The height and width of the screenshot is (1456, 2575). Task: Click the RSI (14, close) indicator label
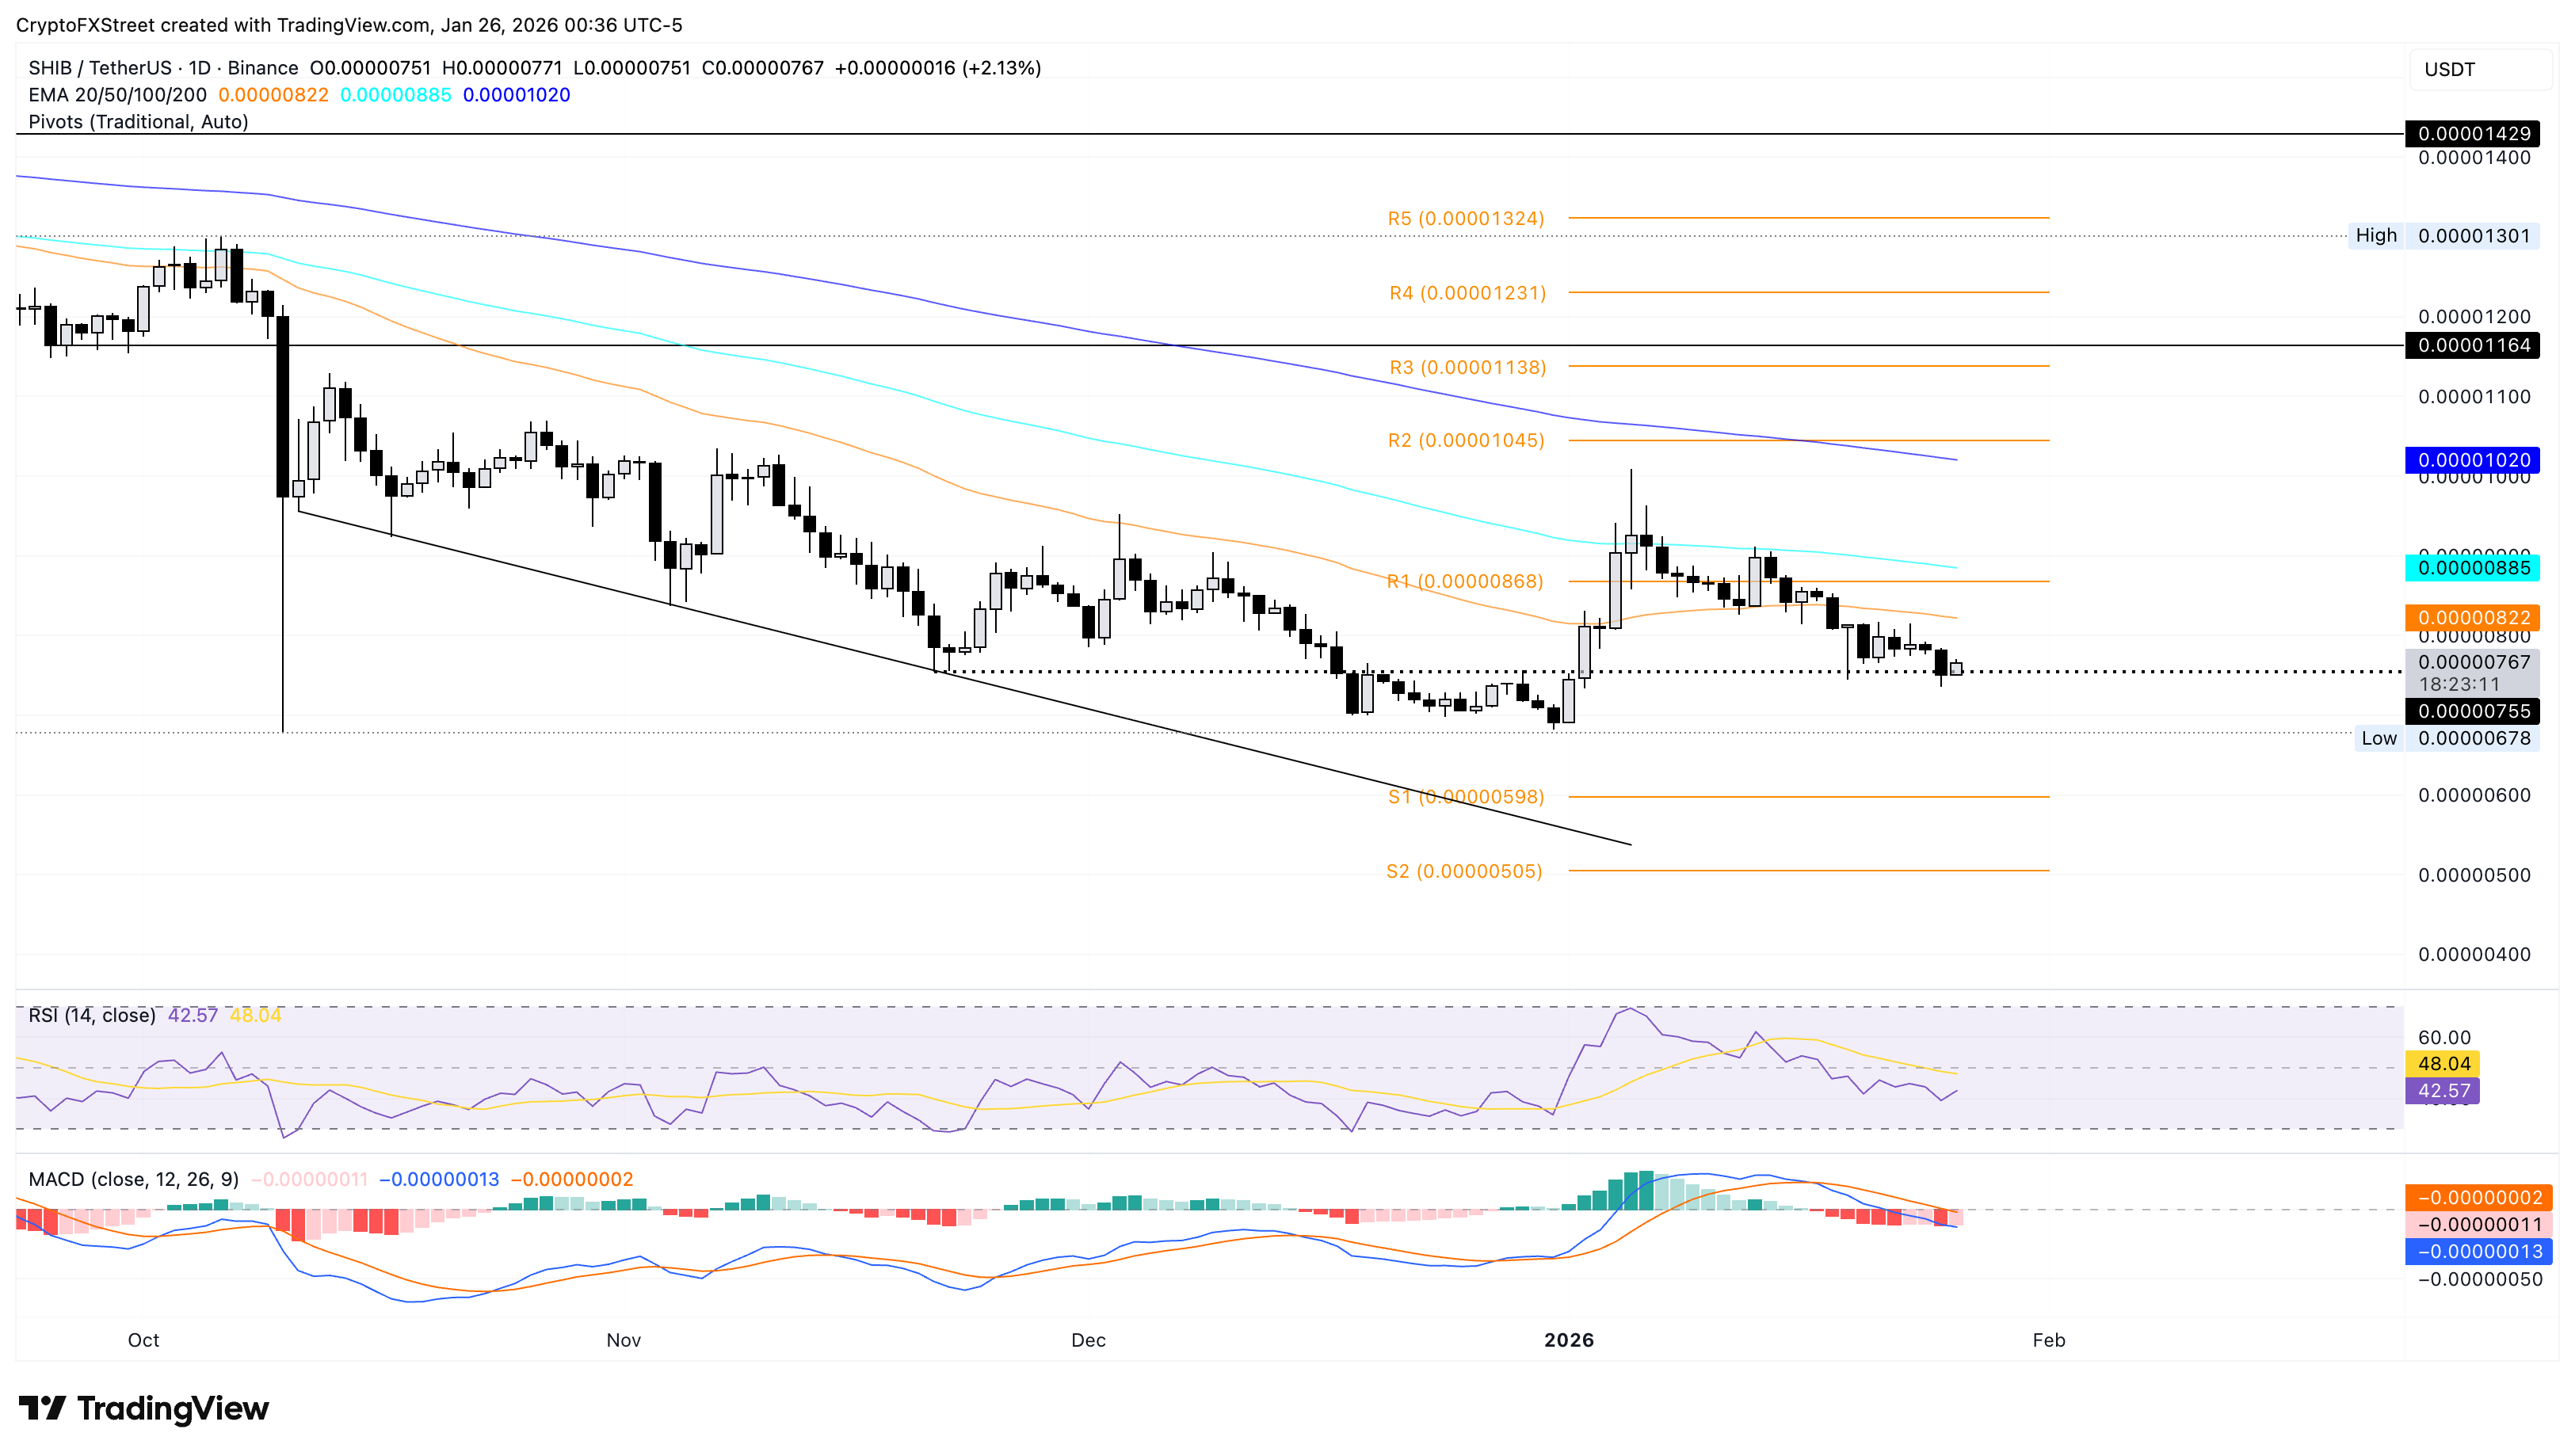(92, 1015)
